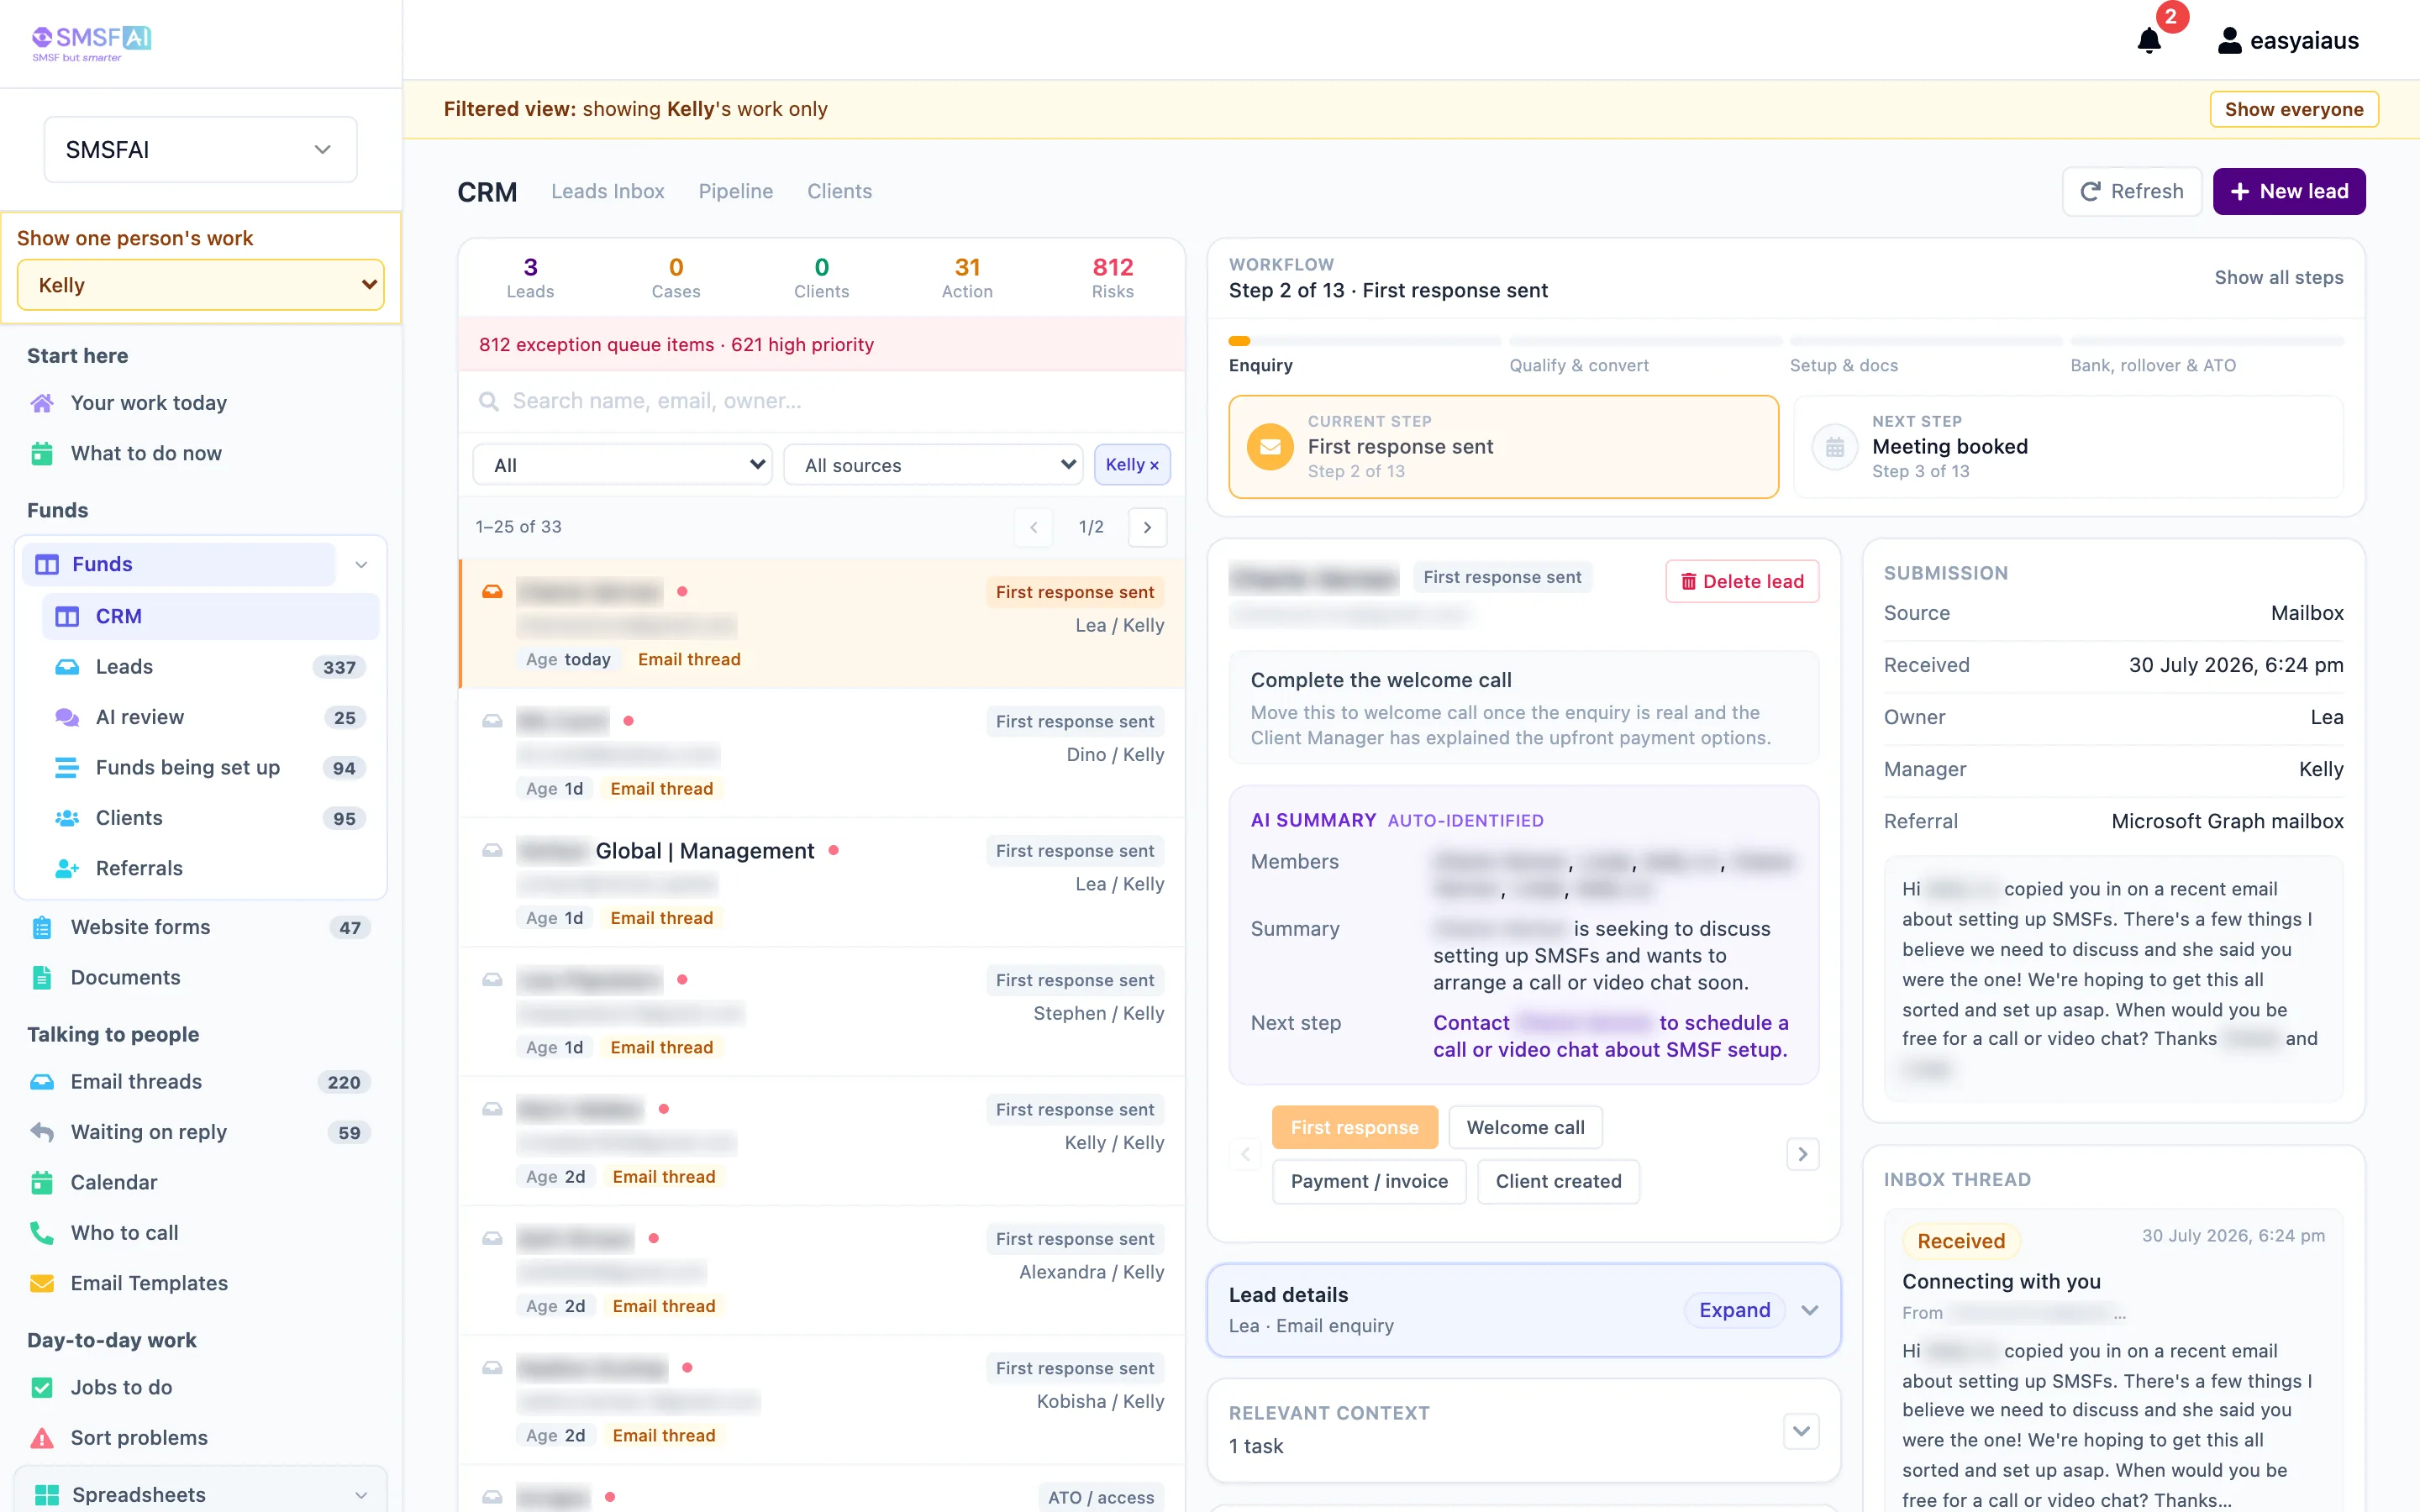
Task: Go to previous page of leads list
Action: click(1033, 527)
